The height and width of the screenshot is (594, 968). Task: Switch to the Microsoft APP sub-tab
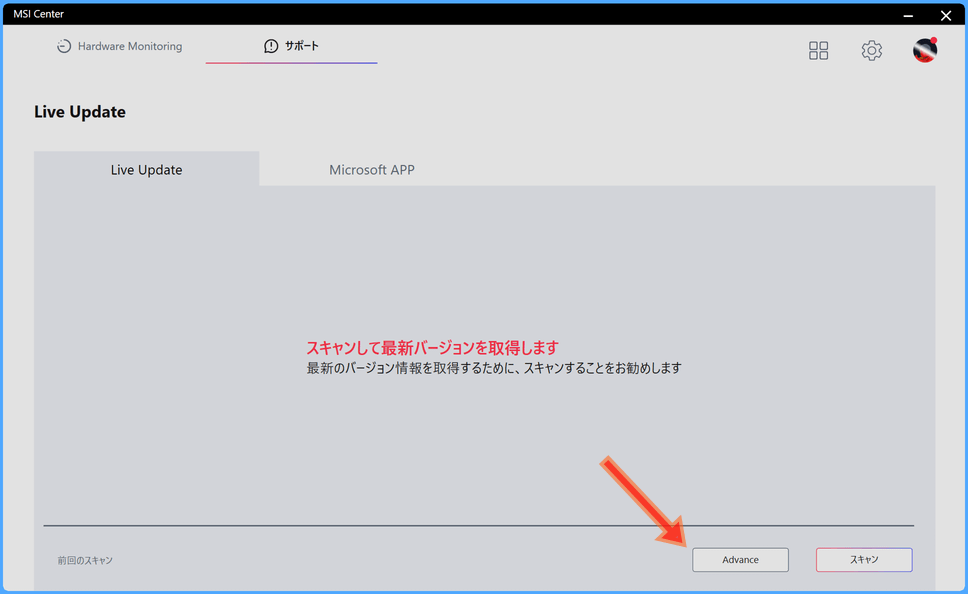click(x=372, y=169)
